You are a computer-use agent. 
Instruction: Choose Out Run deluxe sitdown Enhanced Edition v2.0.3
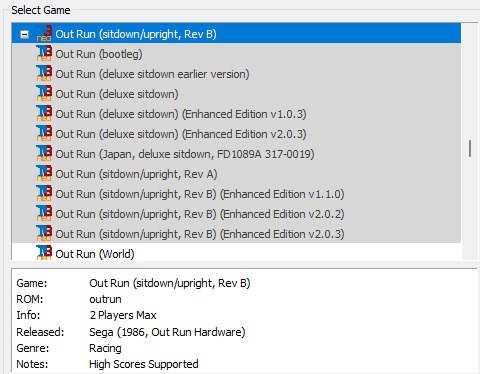(x=181, y=134)
